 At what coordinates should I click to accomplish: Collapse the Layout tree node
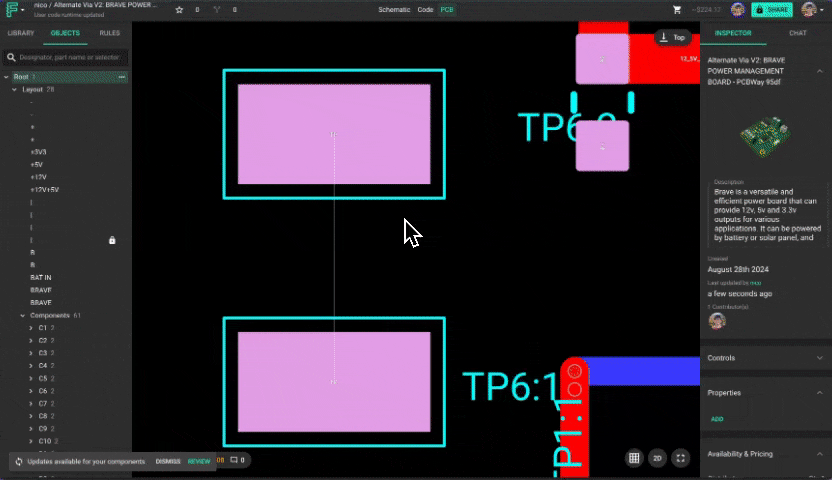point(14,90)
